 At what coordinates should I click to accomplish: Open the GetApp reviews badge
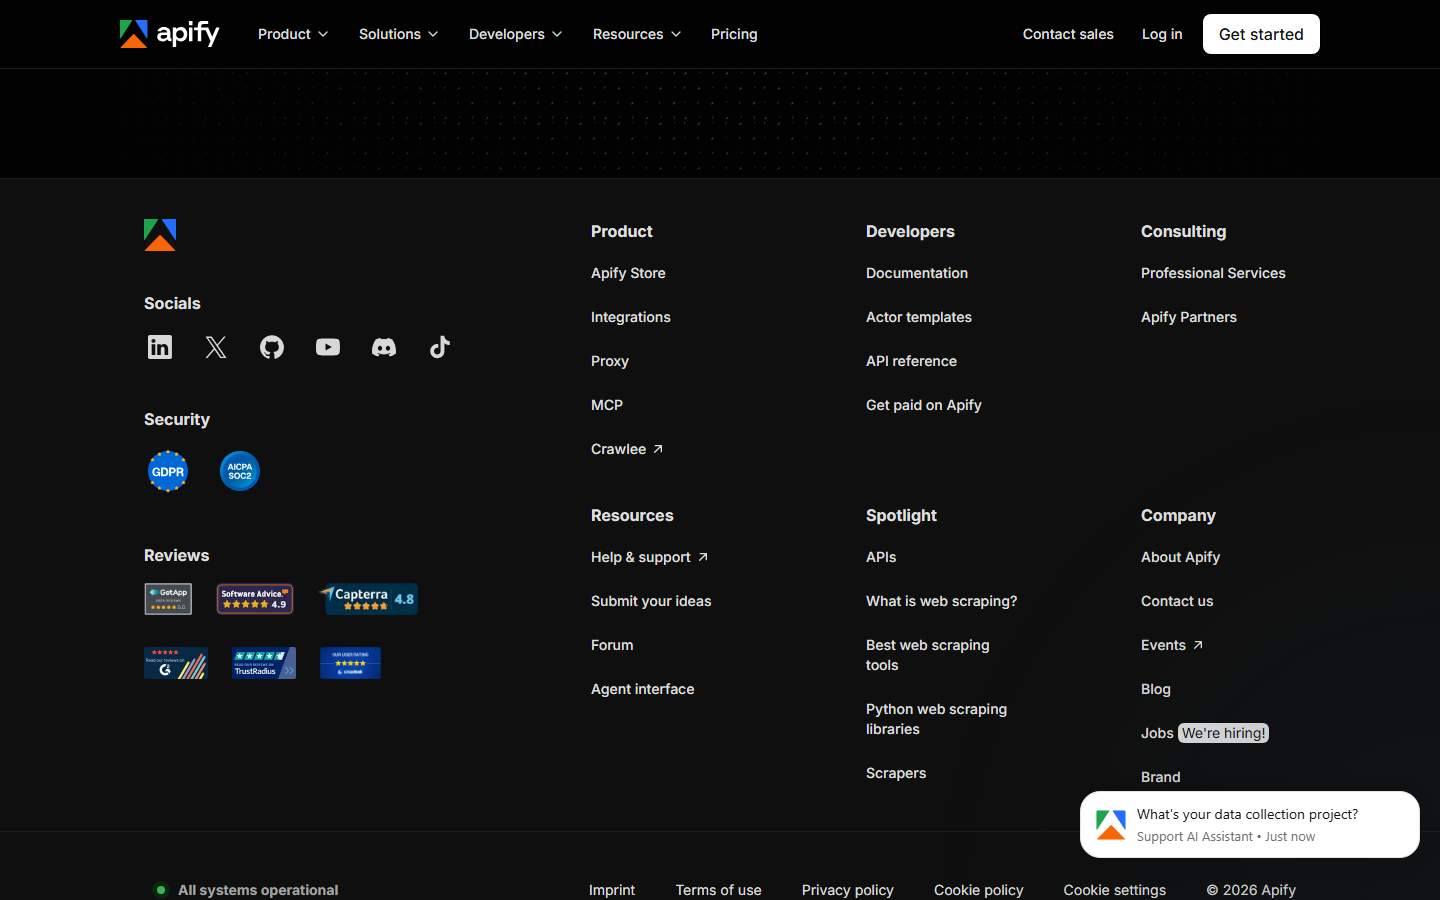168,599
